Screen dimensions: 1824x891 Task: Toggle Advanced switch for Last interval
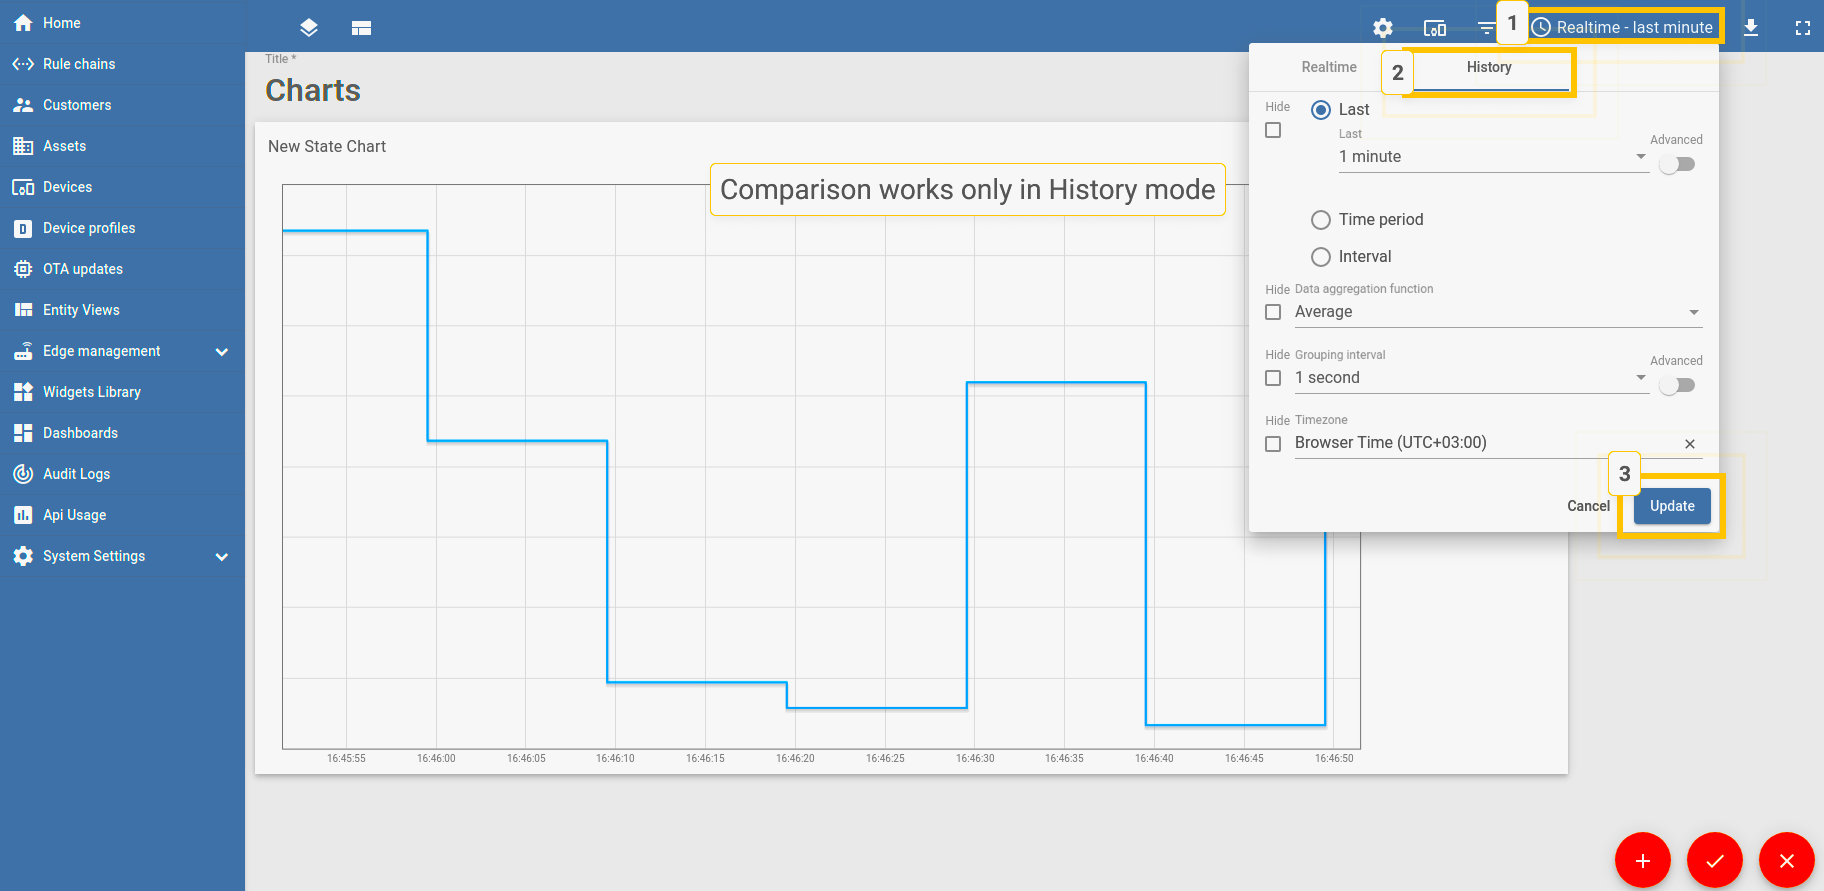click(x=1677, y=165)
